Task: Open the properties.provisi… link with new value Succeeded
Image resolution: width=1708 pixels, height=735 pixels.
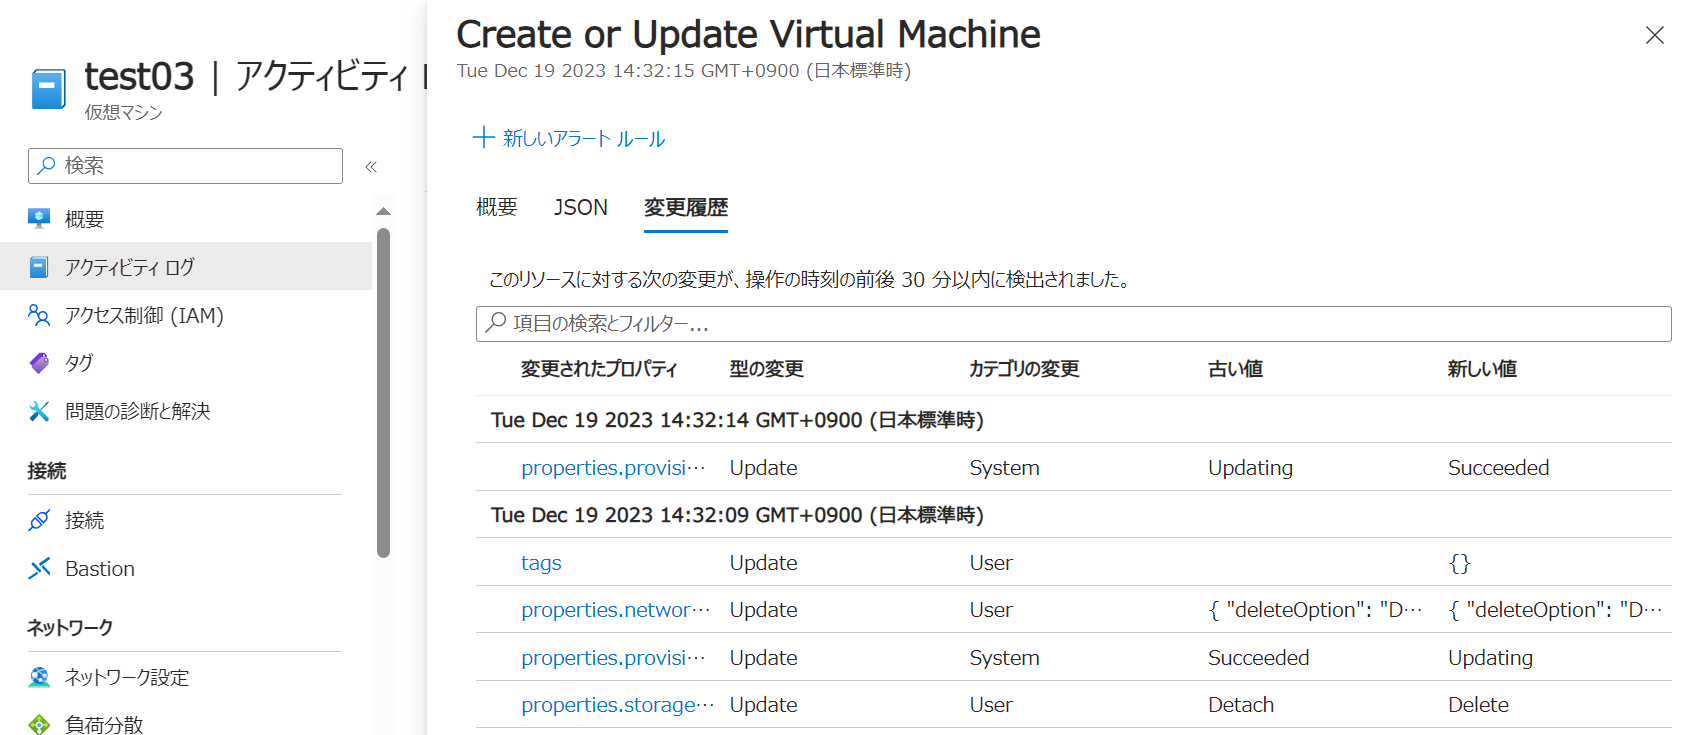Action: coord(613,468)
